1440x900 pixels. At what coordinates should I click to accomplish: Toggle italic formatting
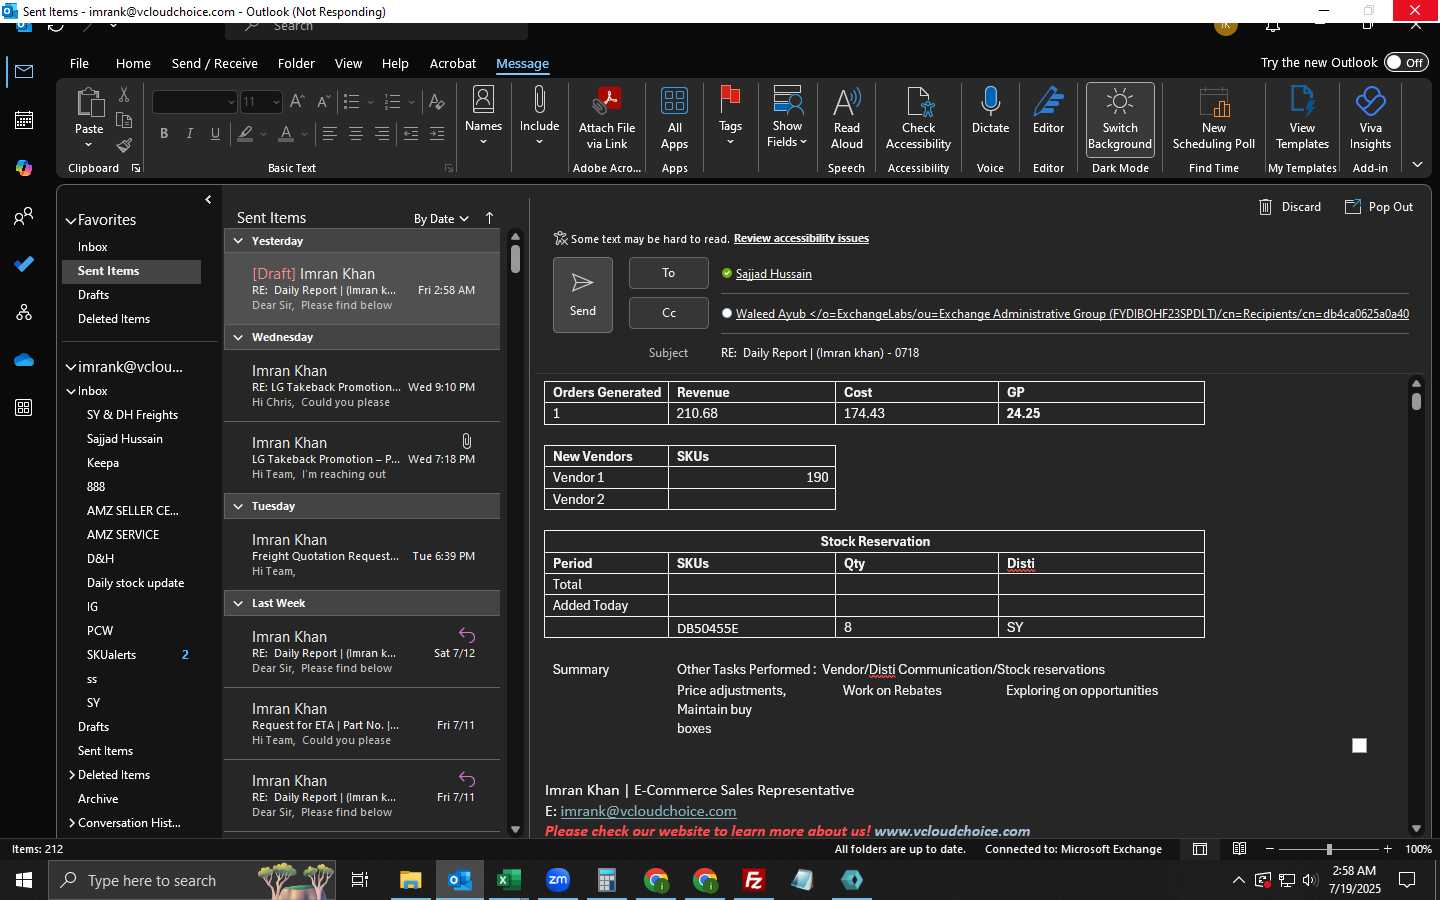pyautogui.click(x=190, y=134)
